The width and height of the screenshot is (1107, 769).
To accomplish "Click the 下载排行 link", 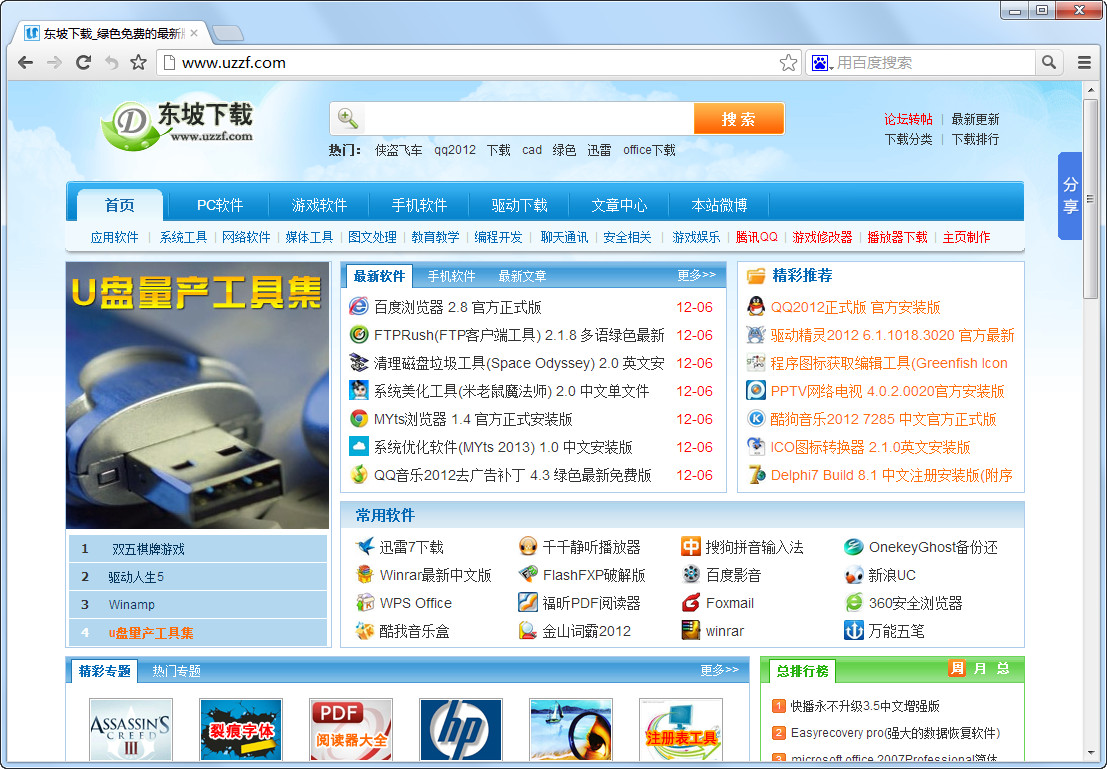I will (975, 140).
